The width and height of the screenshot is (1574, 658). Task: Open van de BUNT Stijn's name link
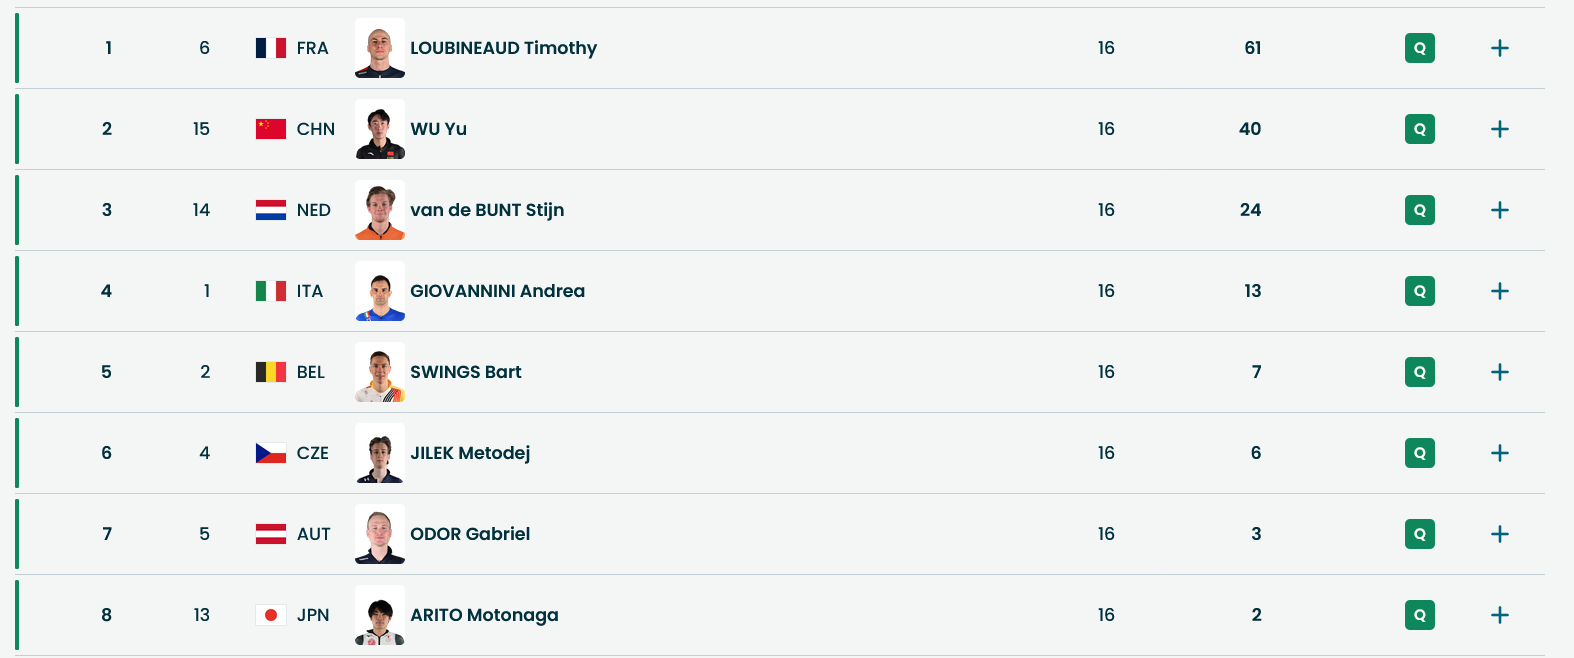[x=487, y=210]
